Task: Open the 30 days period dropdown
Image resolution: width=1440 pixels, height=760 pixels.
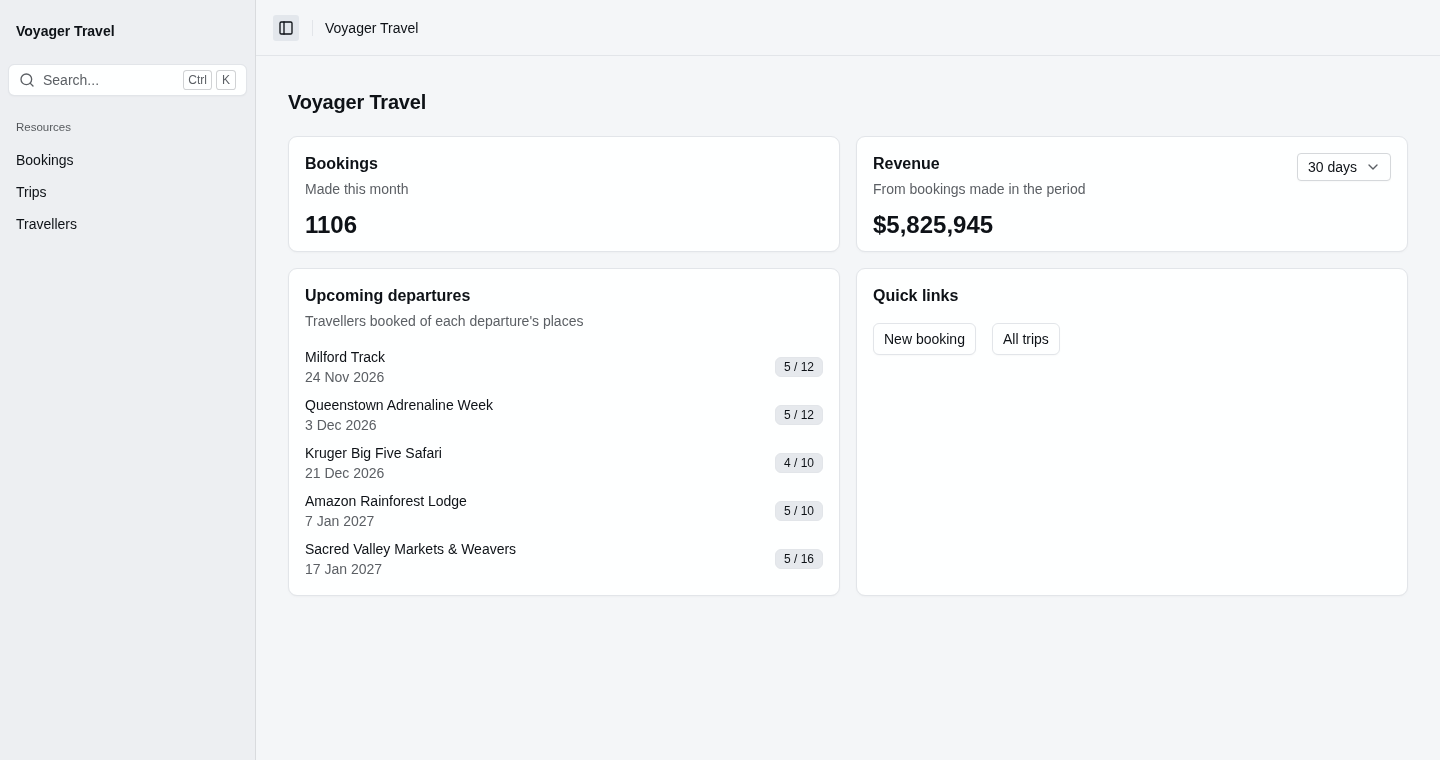Action: click(x=1343, y=167)
